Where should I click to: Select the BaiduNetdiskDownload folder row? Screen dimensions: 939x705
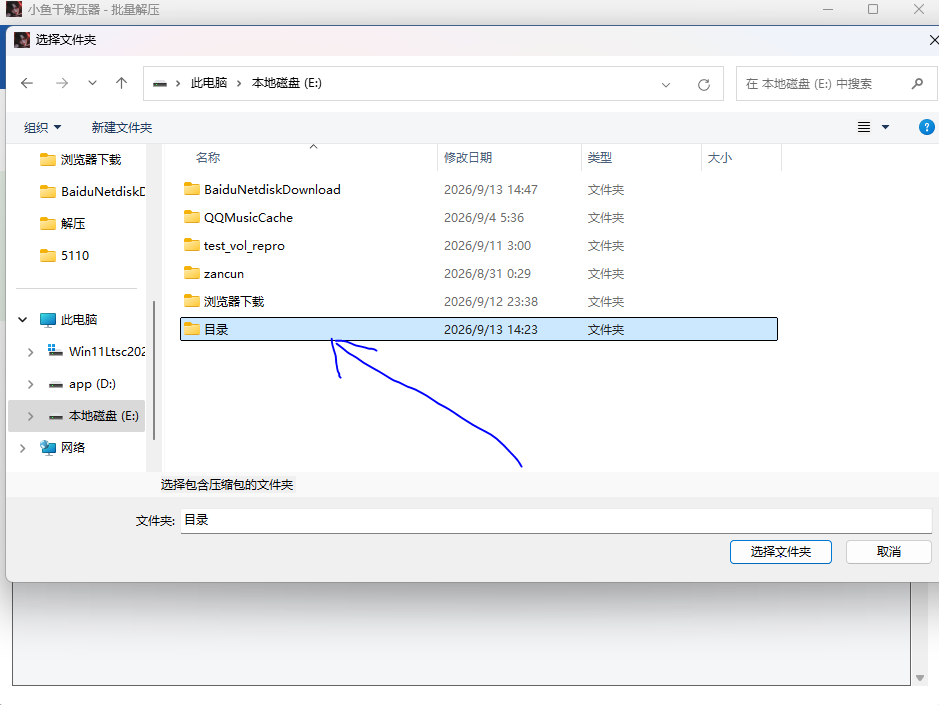click(478, 190)
